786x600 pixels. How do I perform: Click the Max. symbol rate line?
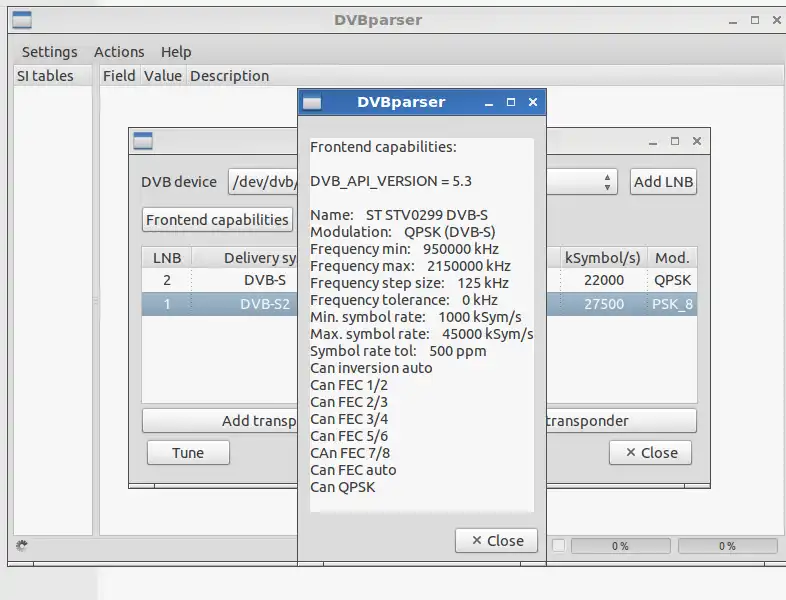(x=422, y=334)
